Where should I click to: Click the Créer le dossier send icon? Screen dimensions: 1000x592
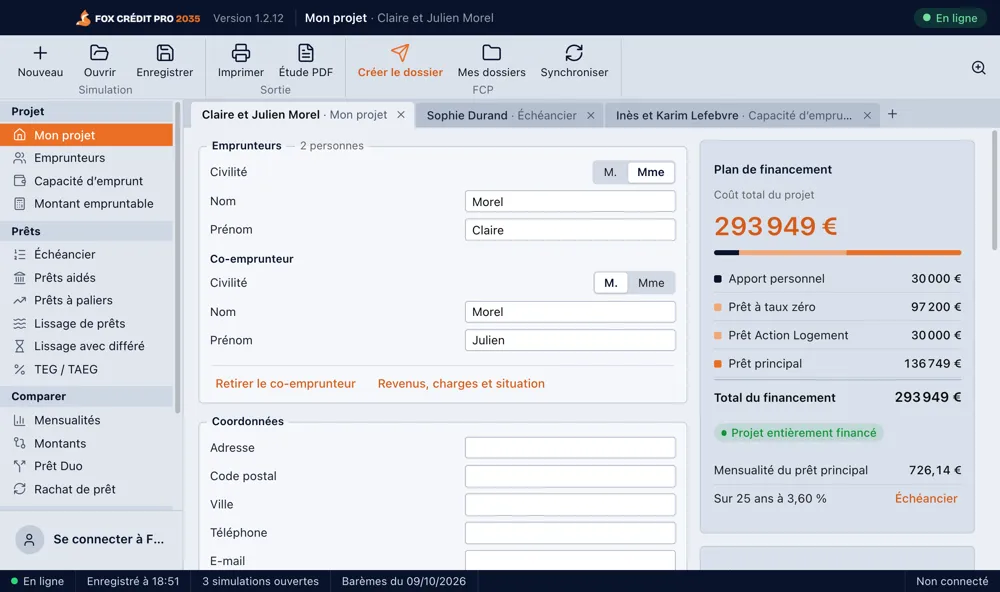click(x=400, y=53)
